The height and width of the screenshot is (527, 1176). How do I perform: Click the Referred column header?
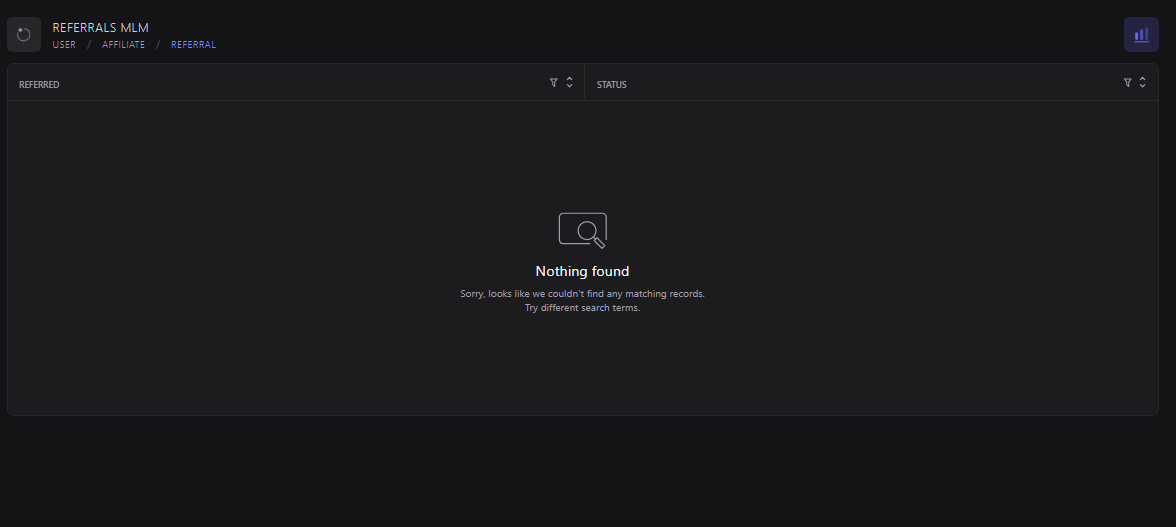tap(39, 85)
